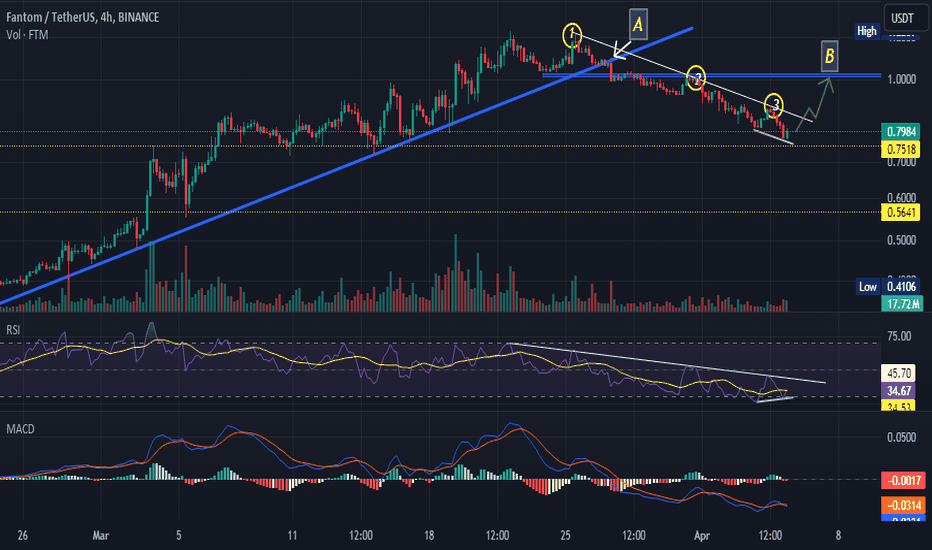The width and height of the screenshot is (932, 550).
Task: Select the RSI pane label
Action: click(13, 329)
